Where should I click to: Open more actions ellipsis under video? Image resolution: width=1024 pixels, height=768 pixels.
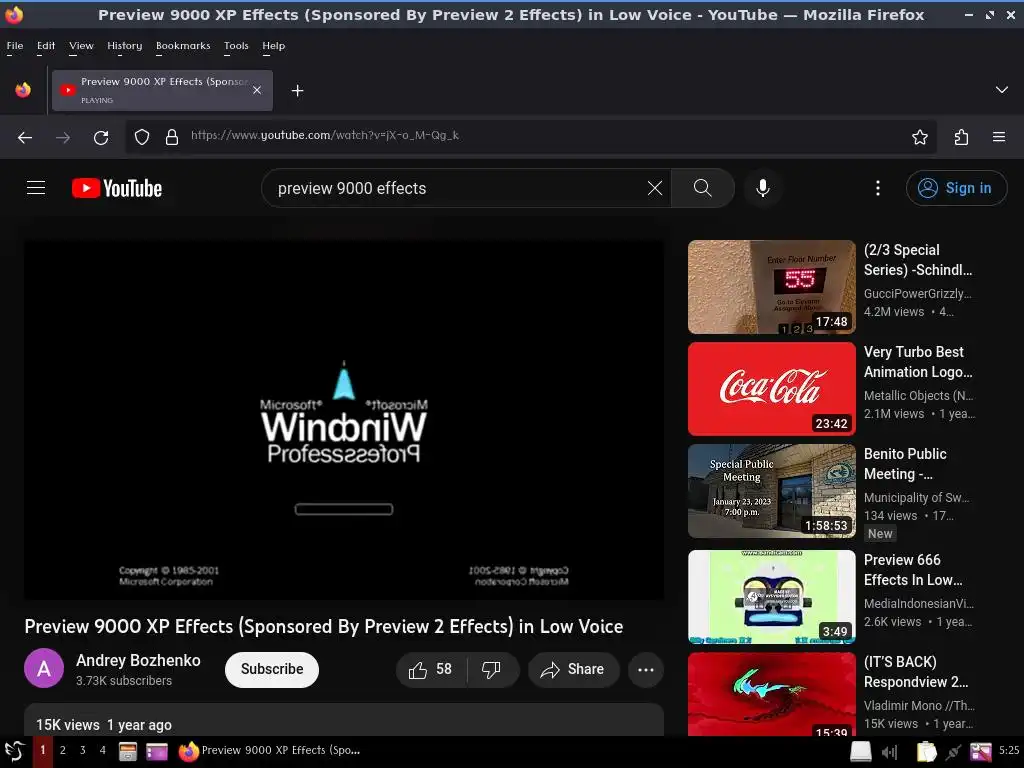(645, 669)
